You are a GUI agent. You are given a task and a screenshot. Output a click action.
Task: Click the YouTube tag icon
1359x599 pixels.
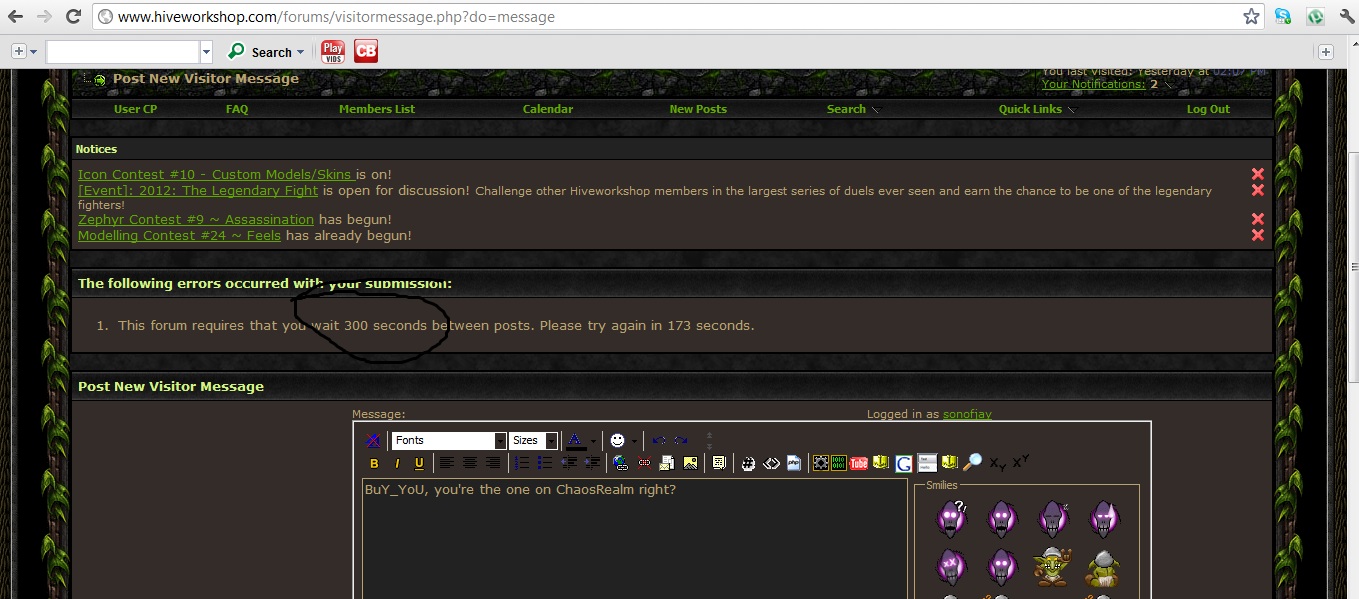pyautogui.click(x=858, y=463)
